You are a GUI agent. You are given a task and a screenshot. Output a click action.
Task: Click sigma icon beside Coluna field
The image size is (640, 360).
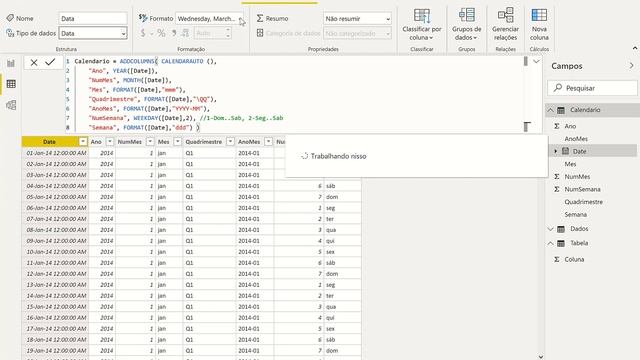[x=557, y=260]
